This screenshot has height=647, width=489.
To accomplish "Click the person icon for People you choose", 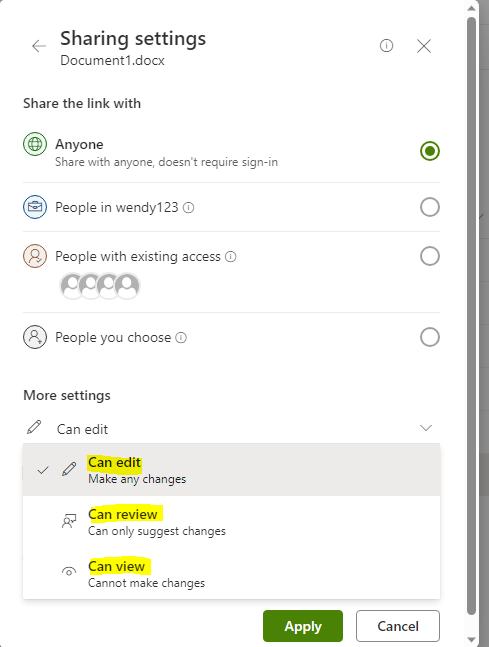I will 35,337.
